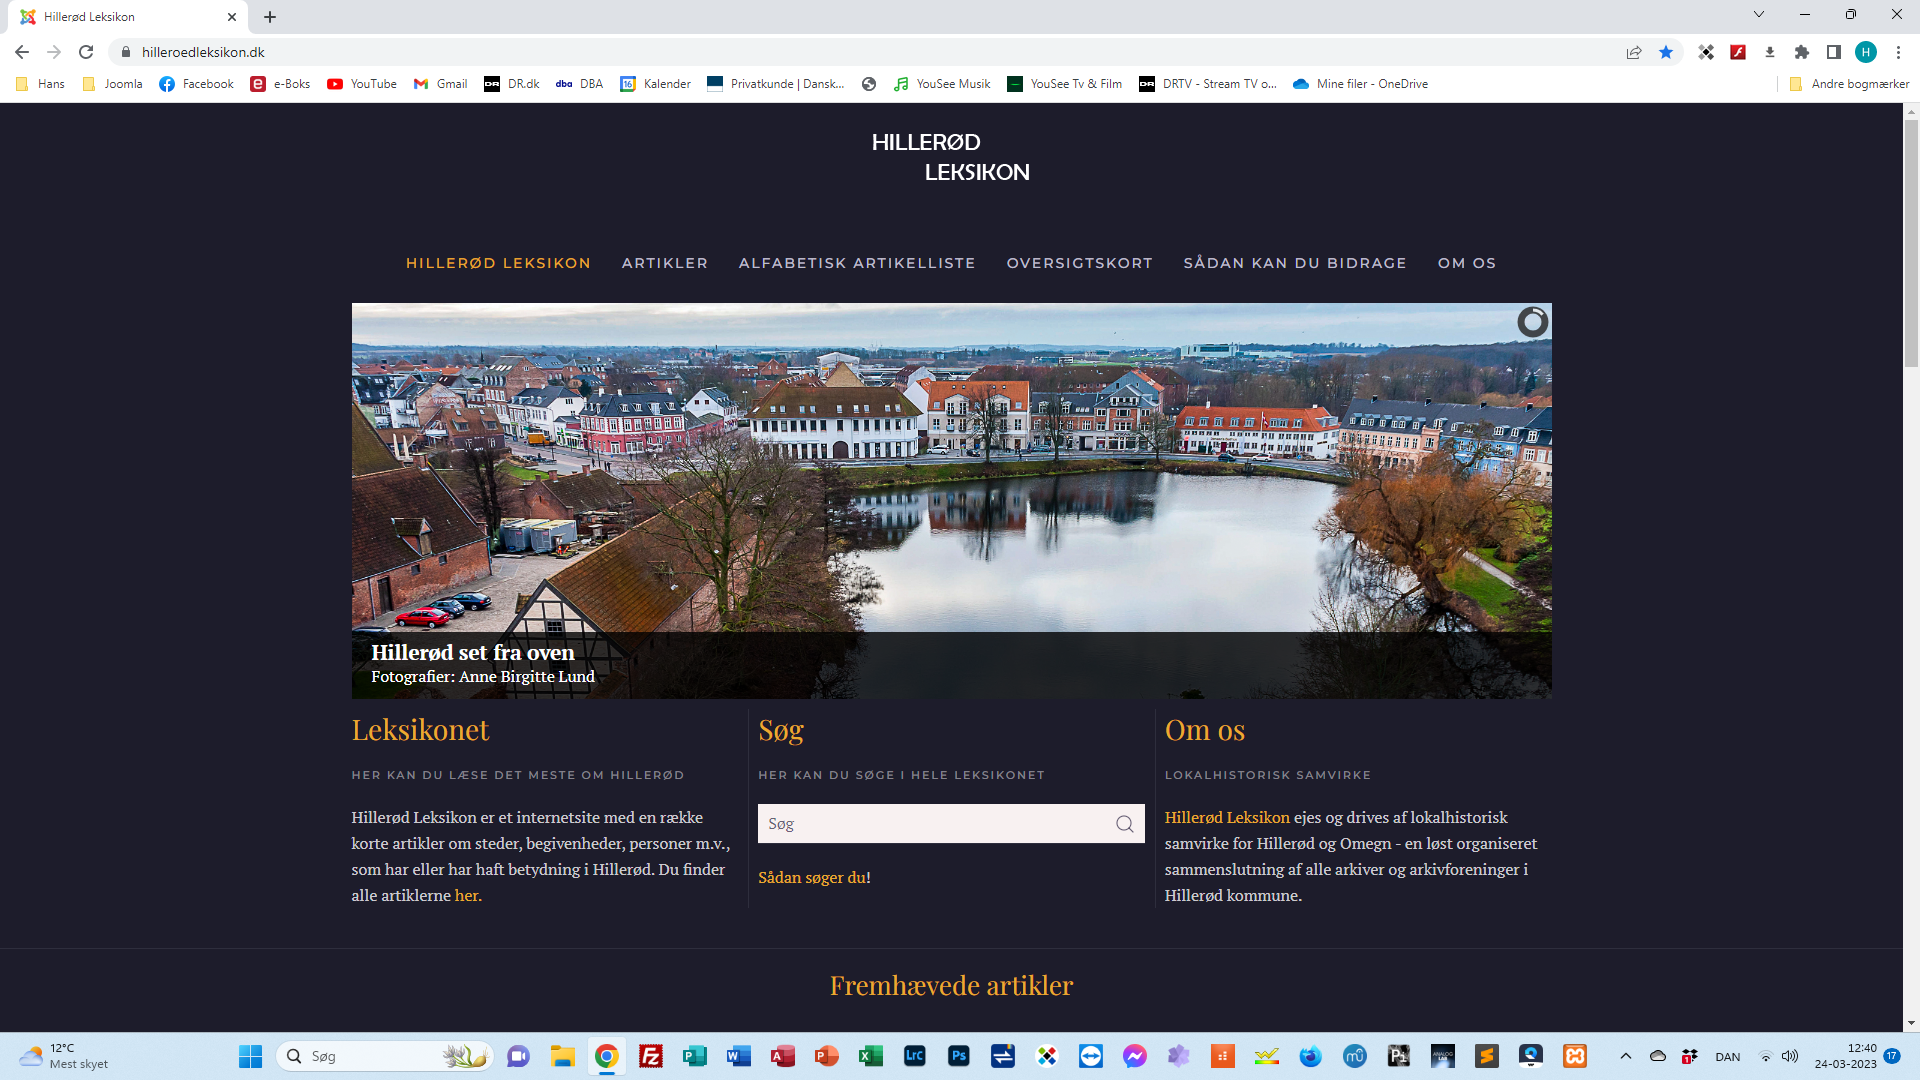Image resolution: width=1920 pixels, height=1080 pixels.
Task: Open the Joomla bookmark folder
Action: click(x=112, y=84)
